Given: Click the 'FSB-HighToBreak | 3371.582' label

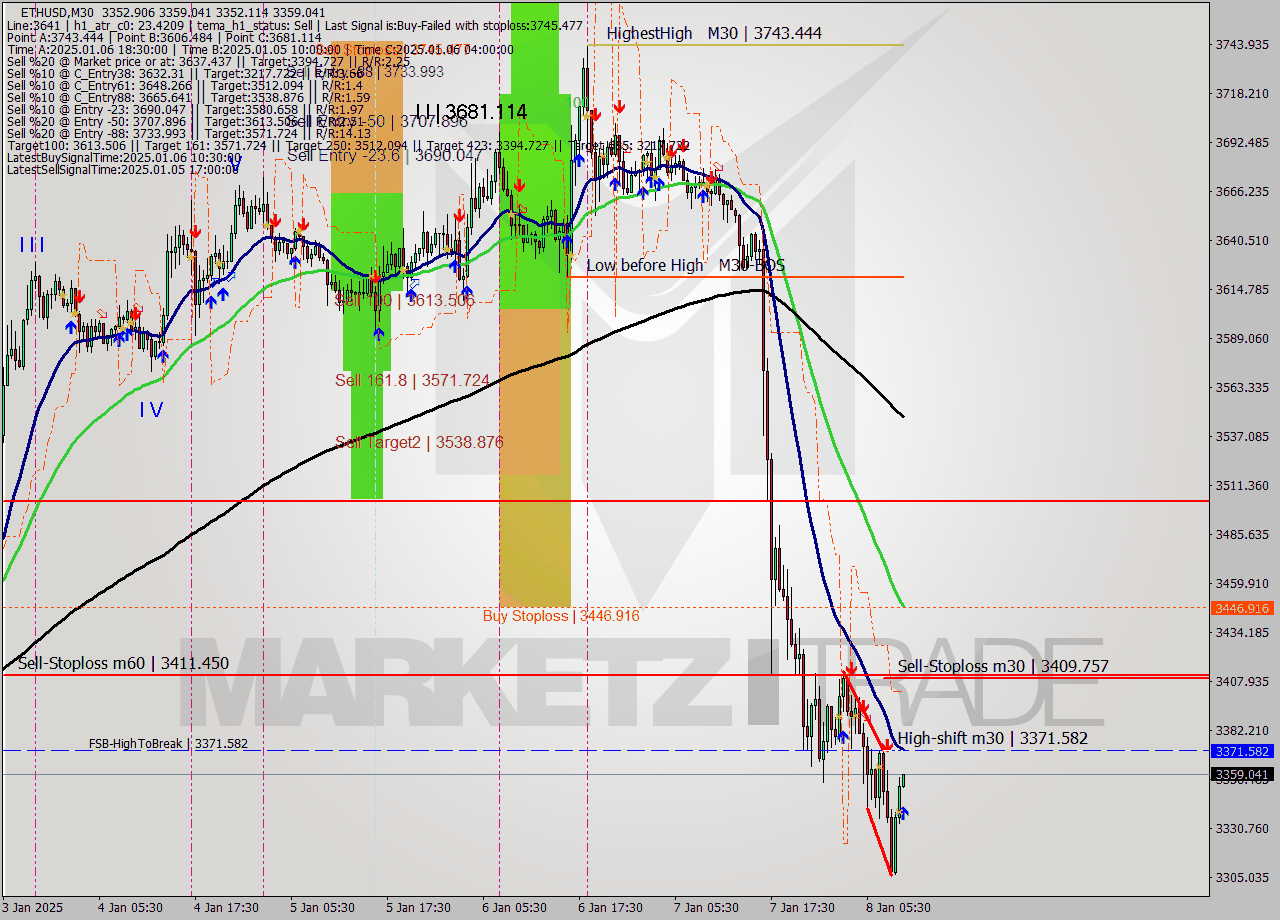Looking at the screenshot, I should pos(168,744).
